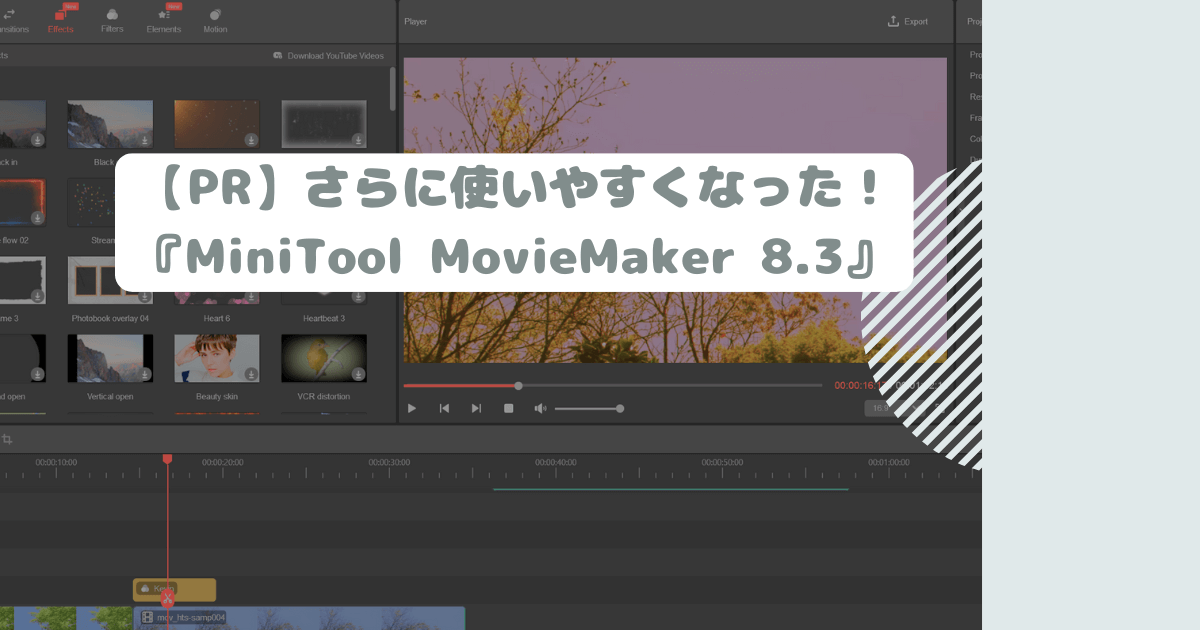Viewport: 1200px width, 630px height.
Task: Click the red playhead marker on timeline
Action: (x=167, y=459)
